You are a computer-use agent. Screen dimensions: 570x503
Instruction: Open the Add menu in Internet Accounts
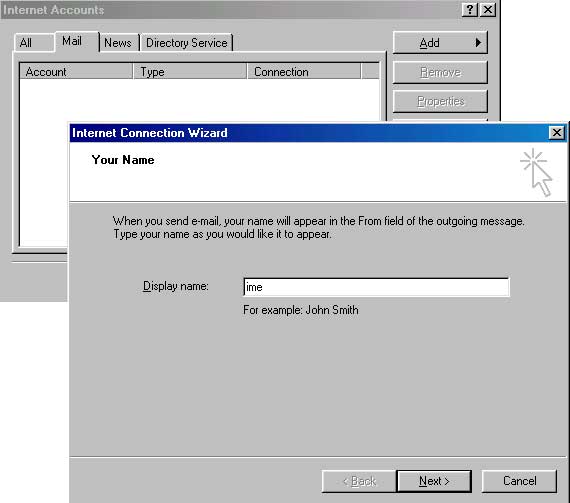point(440,43)
